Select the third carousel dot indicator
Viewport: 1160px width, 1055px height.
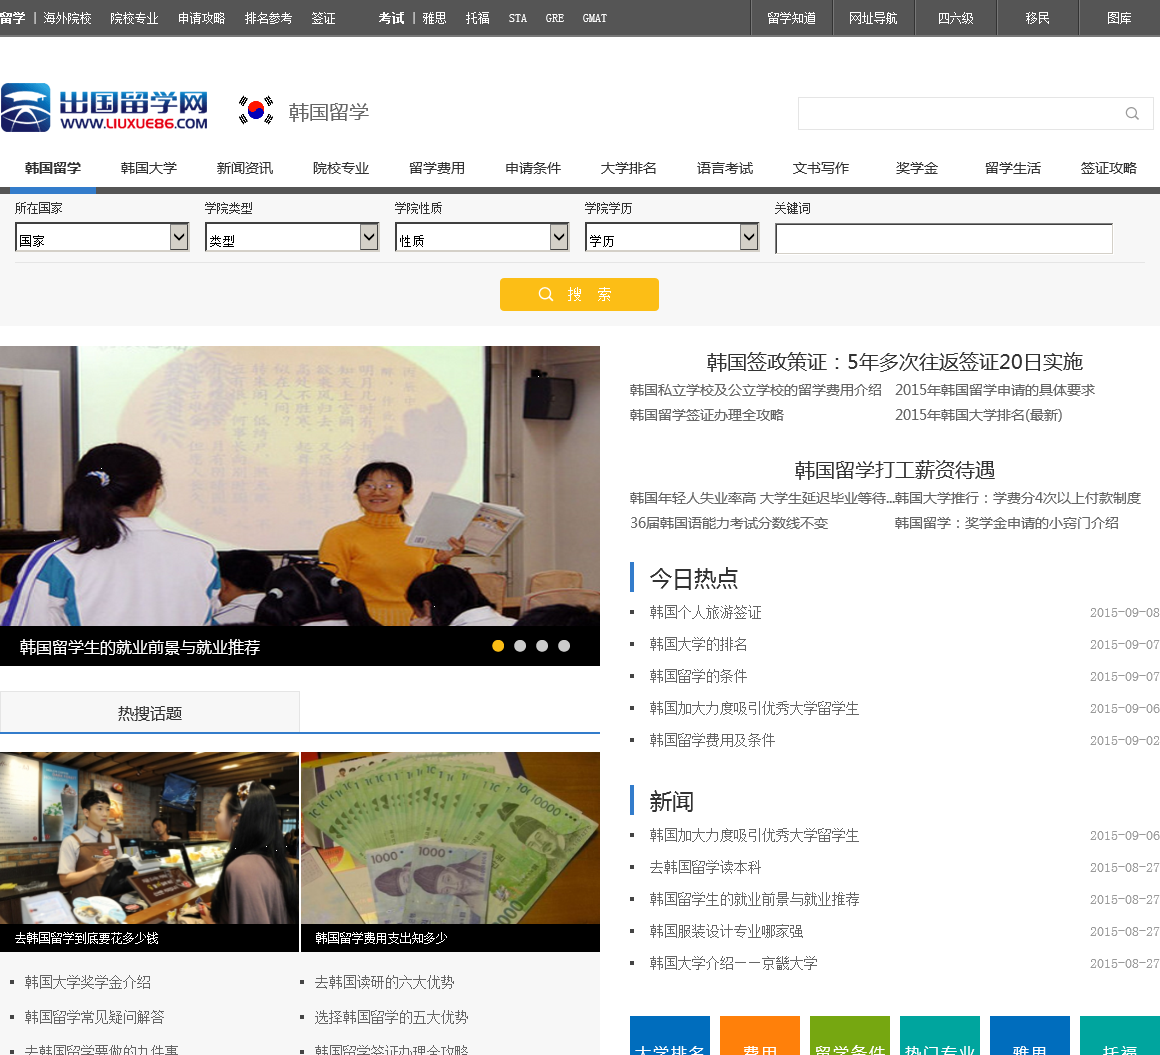542,646
